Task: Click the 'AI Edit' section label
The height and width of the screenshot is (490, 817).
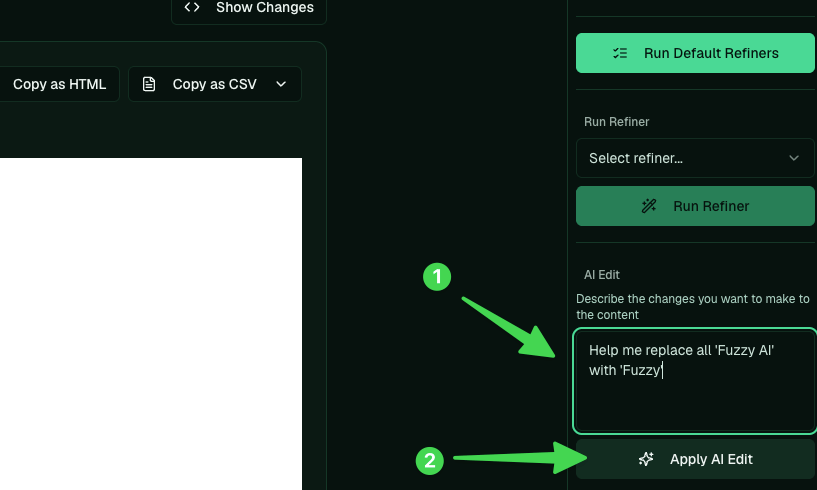Action: click(x=602, y=275)
